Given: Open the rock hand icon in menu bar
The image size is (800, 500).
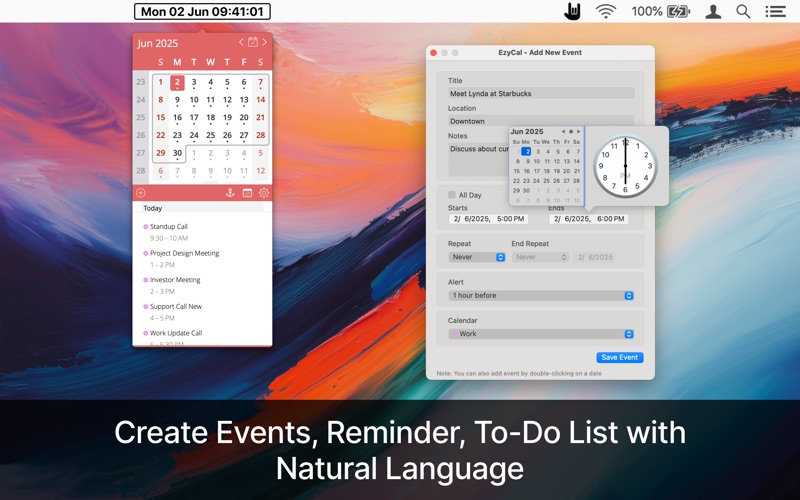Looking at the screenshot, I should point(572,11).
